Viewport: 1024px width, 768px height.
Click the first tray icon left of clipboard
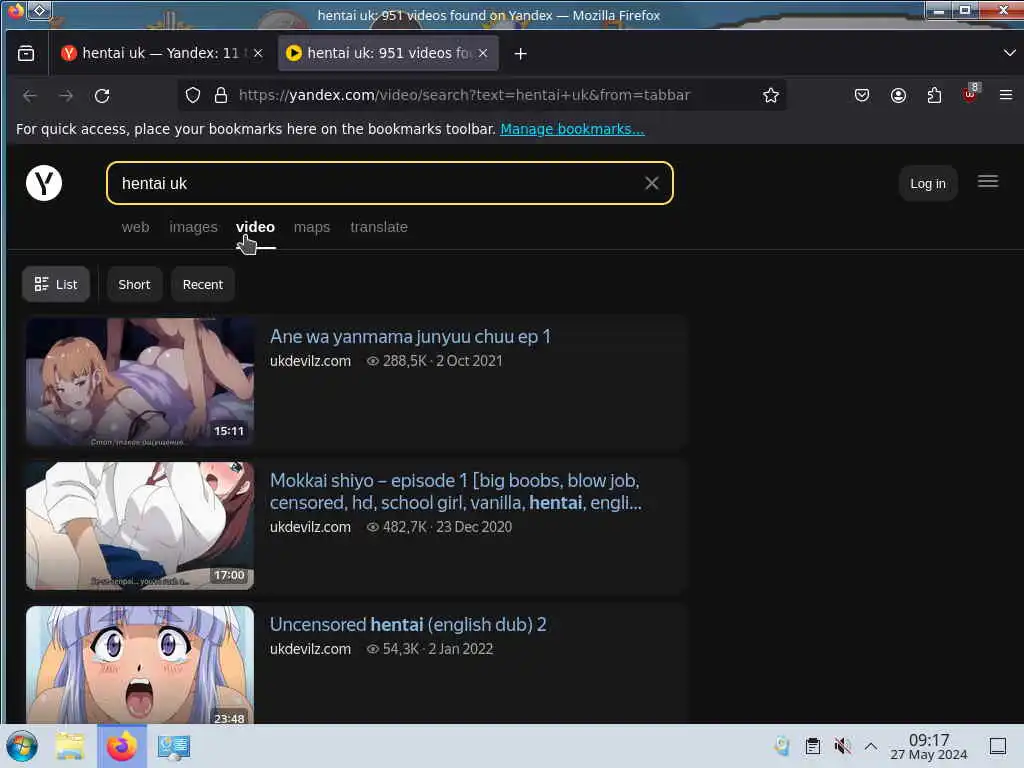782,746
